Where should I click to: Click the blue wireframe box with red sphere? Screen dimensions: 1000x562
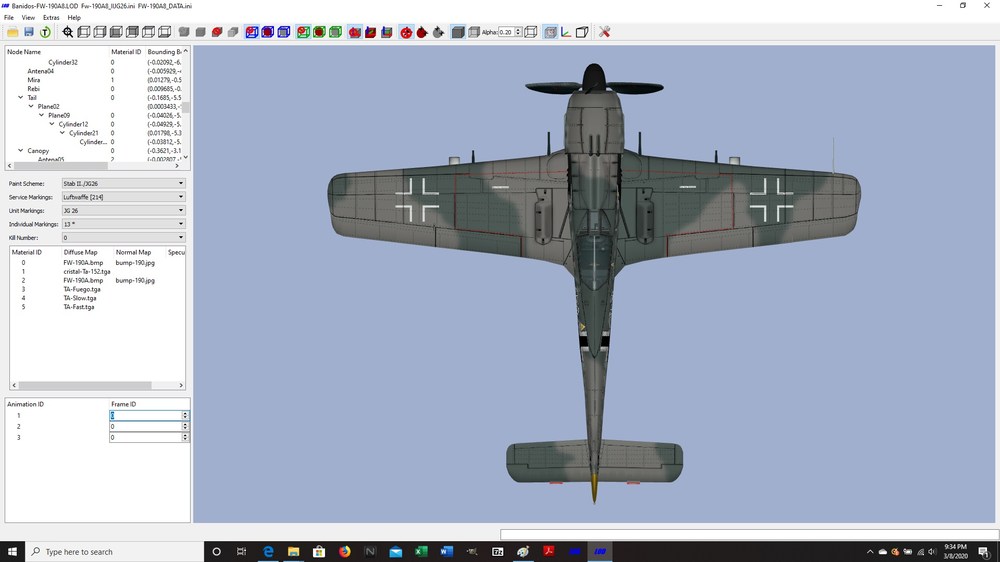pyautogui.click(x=252, y=32)
